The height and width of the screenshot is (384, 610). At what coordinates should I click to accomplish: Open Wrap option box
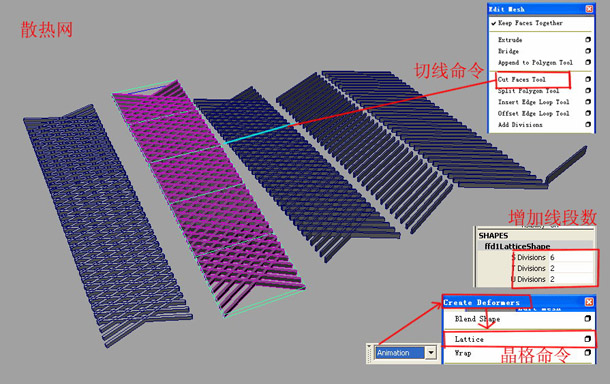pyautogui.click(x=587, y=352)
